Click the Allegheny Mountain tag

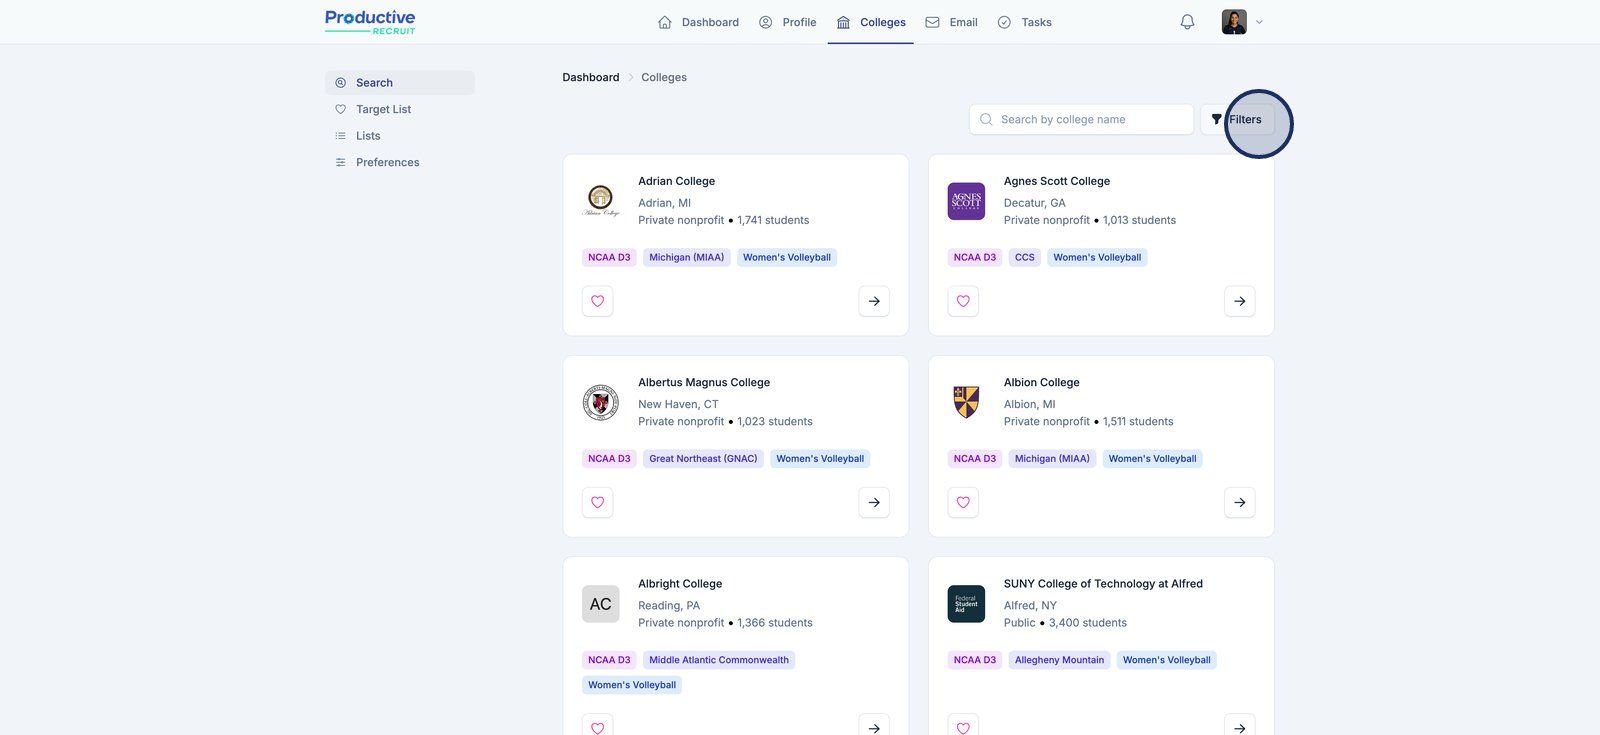(1059, 660)
